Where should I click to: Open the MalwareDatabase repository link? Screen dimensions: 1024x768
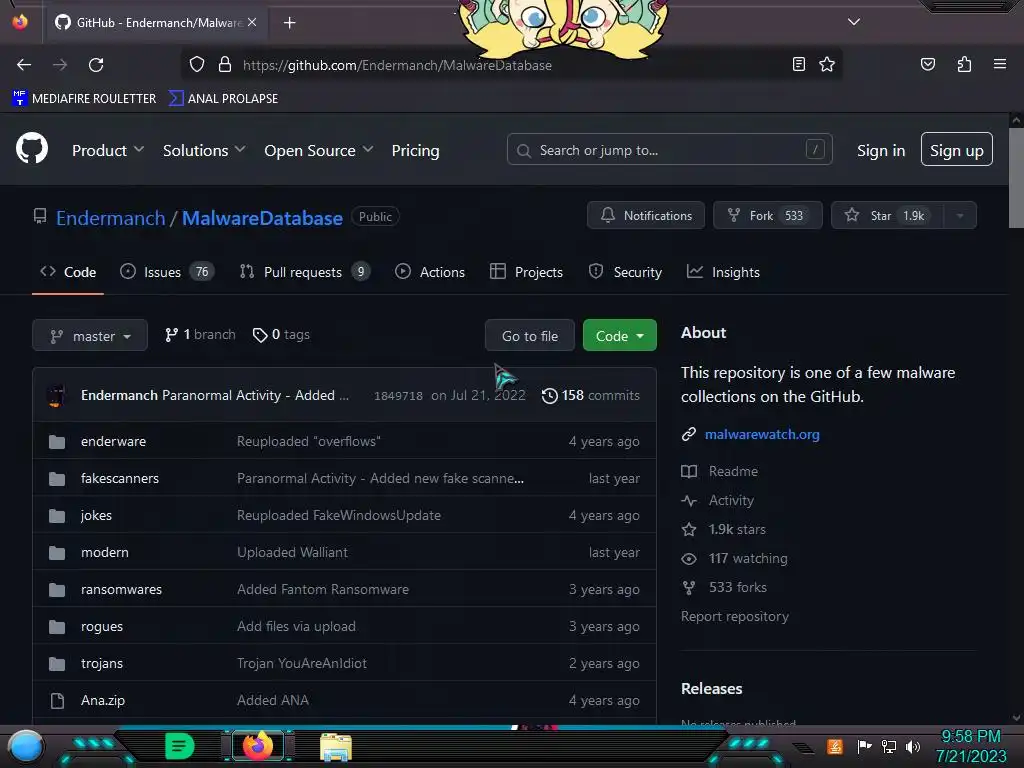pyautogui.click(x=262, y=217)
